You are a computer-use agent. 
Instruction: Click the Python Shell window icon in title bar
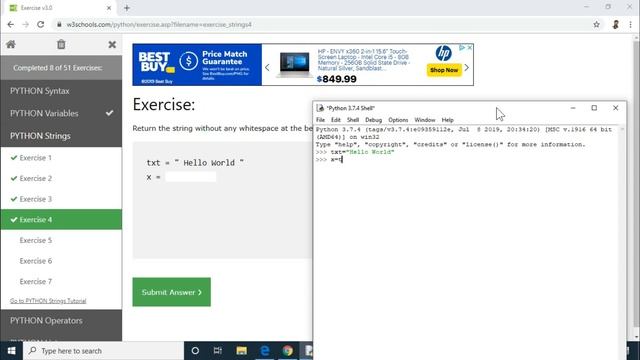(320, 108)
